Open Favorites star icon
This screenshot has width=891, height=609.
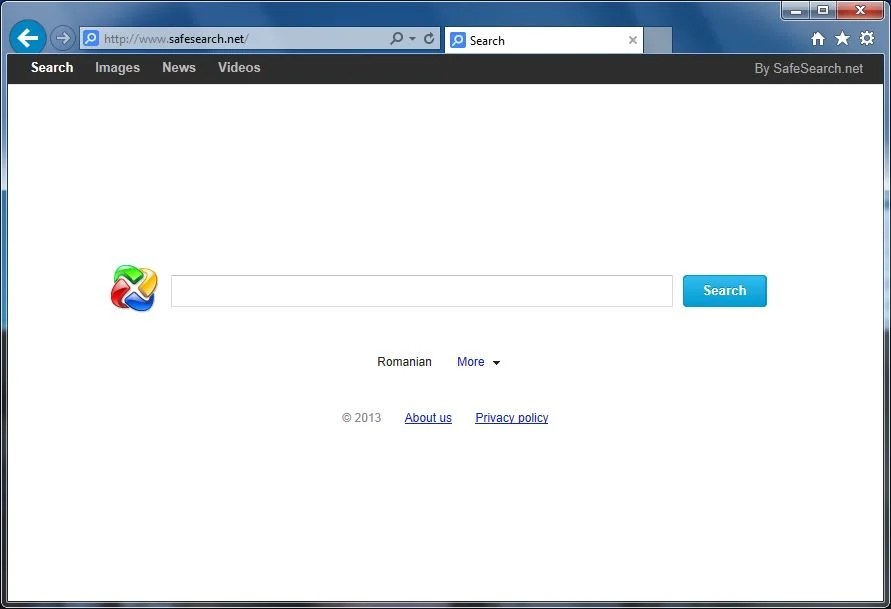(x=842, y=39)
